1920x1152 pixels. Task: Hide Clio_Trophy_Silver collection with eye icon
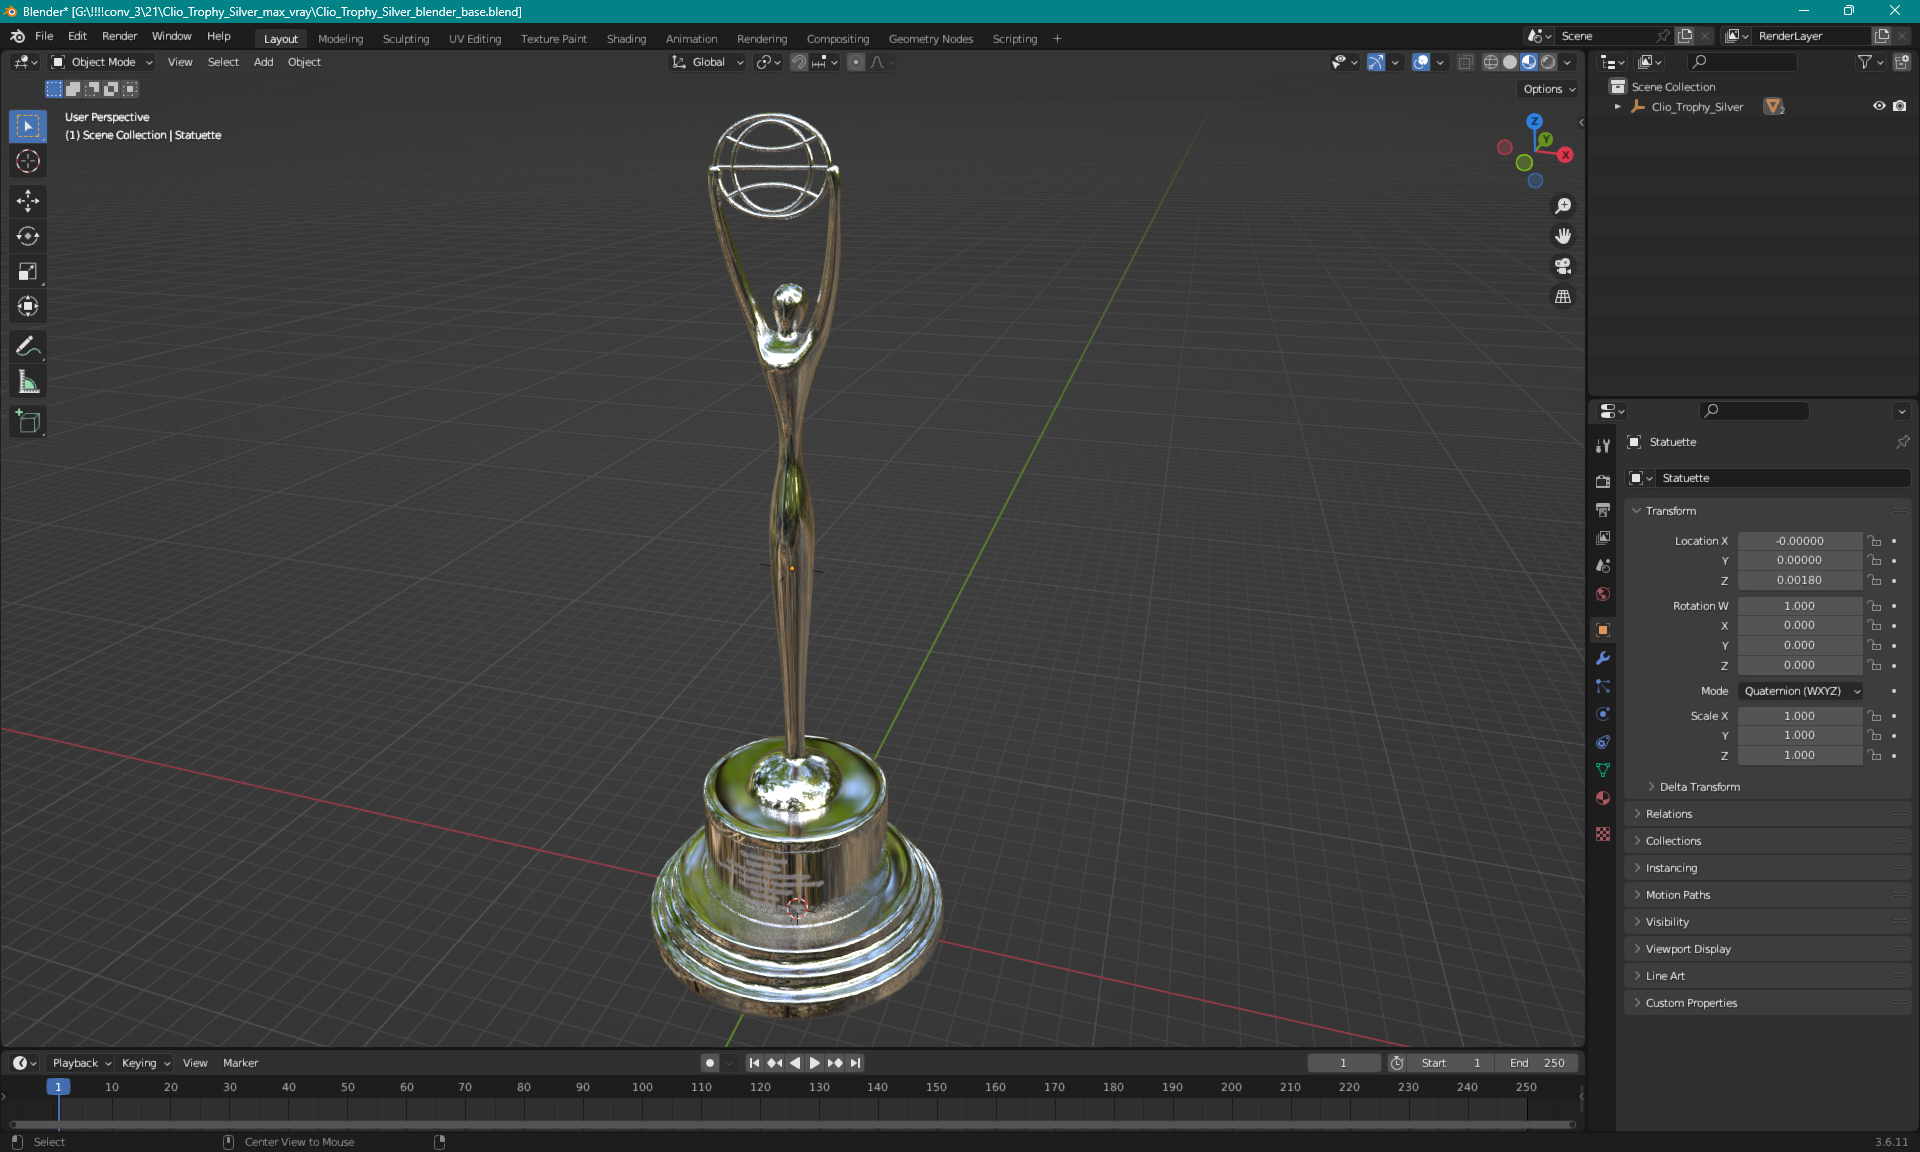pos(1879,106)
